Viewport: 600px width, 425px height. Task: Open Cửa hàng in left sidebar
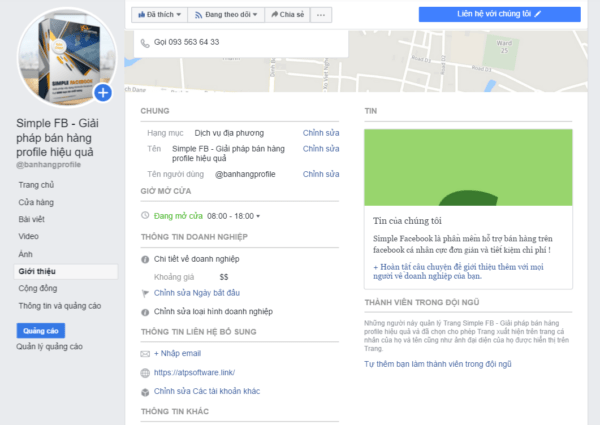(x=36, y=202)
